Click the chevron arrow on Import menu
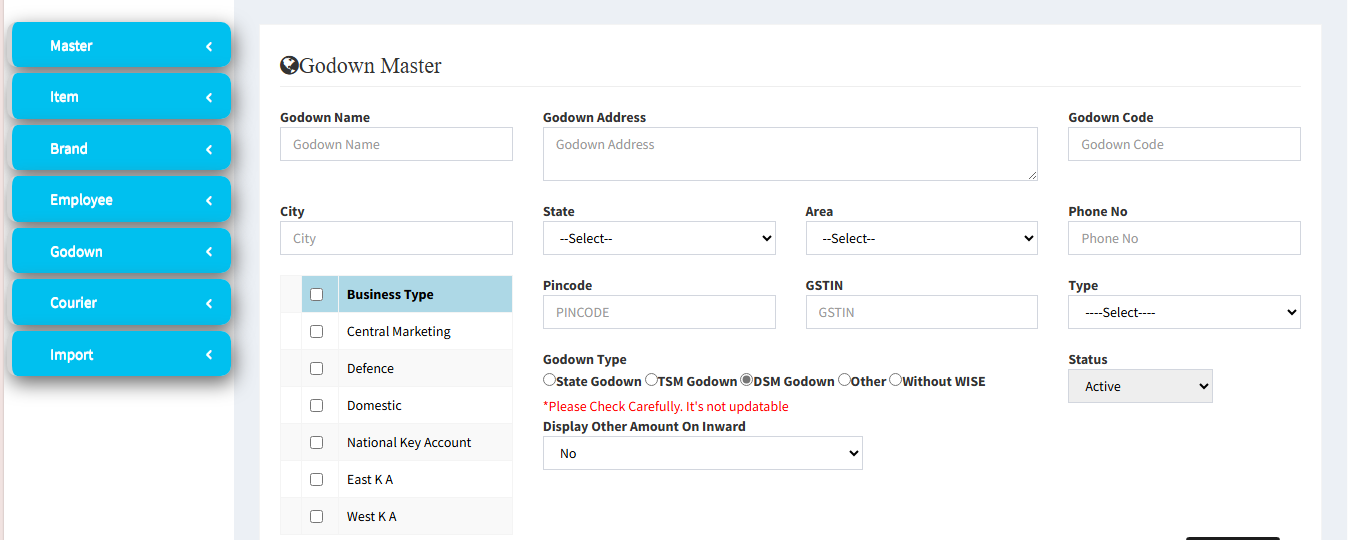 (209, 355)
